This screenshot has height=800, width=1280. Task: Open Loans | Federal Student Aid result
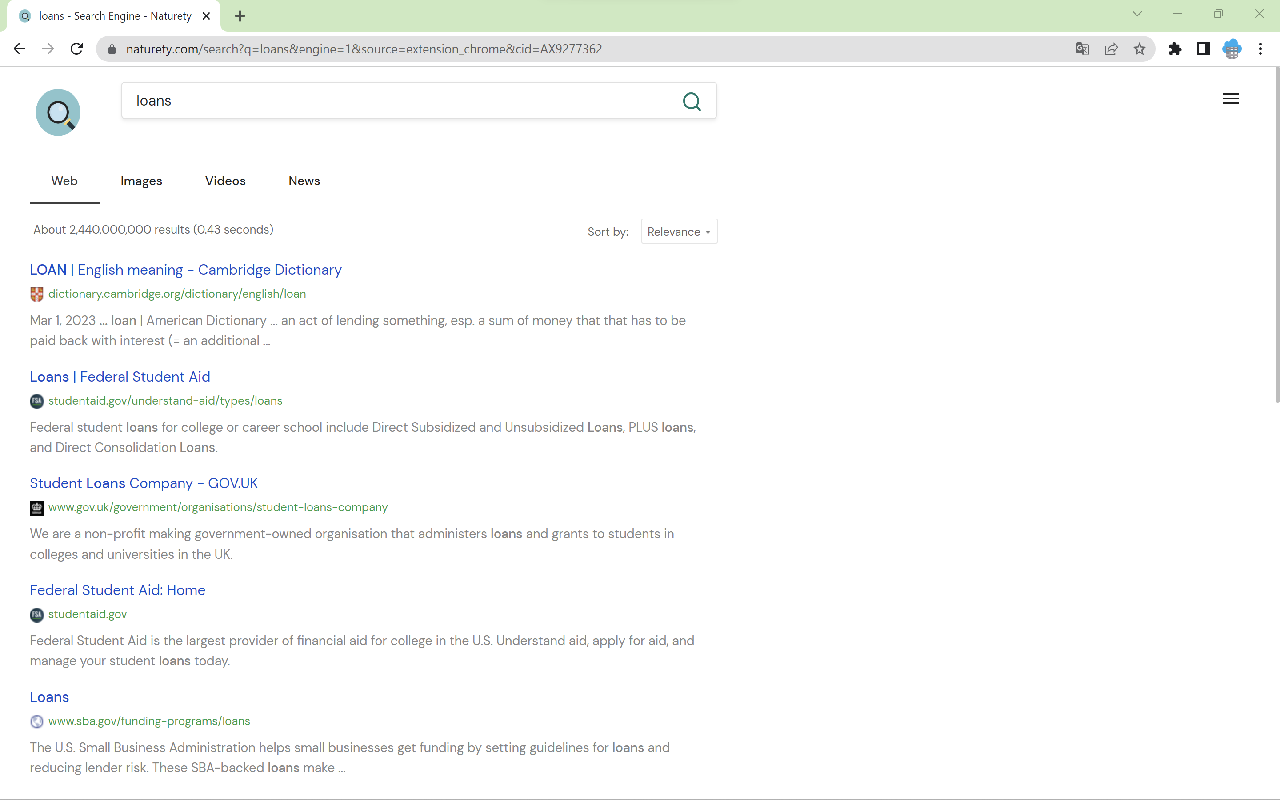coord(120,377)
